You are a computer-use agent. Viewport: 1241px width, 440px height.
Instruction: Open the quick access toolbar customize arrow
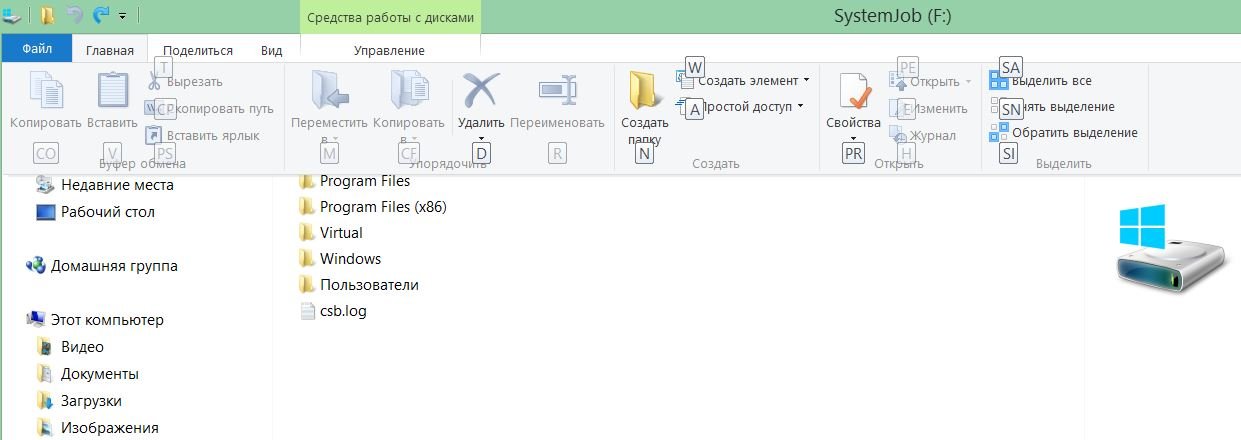click(x=122, y=16)
